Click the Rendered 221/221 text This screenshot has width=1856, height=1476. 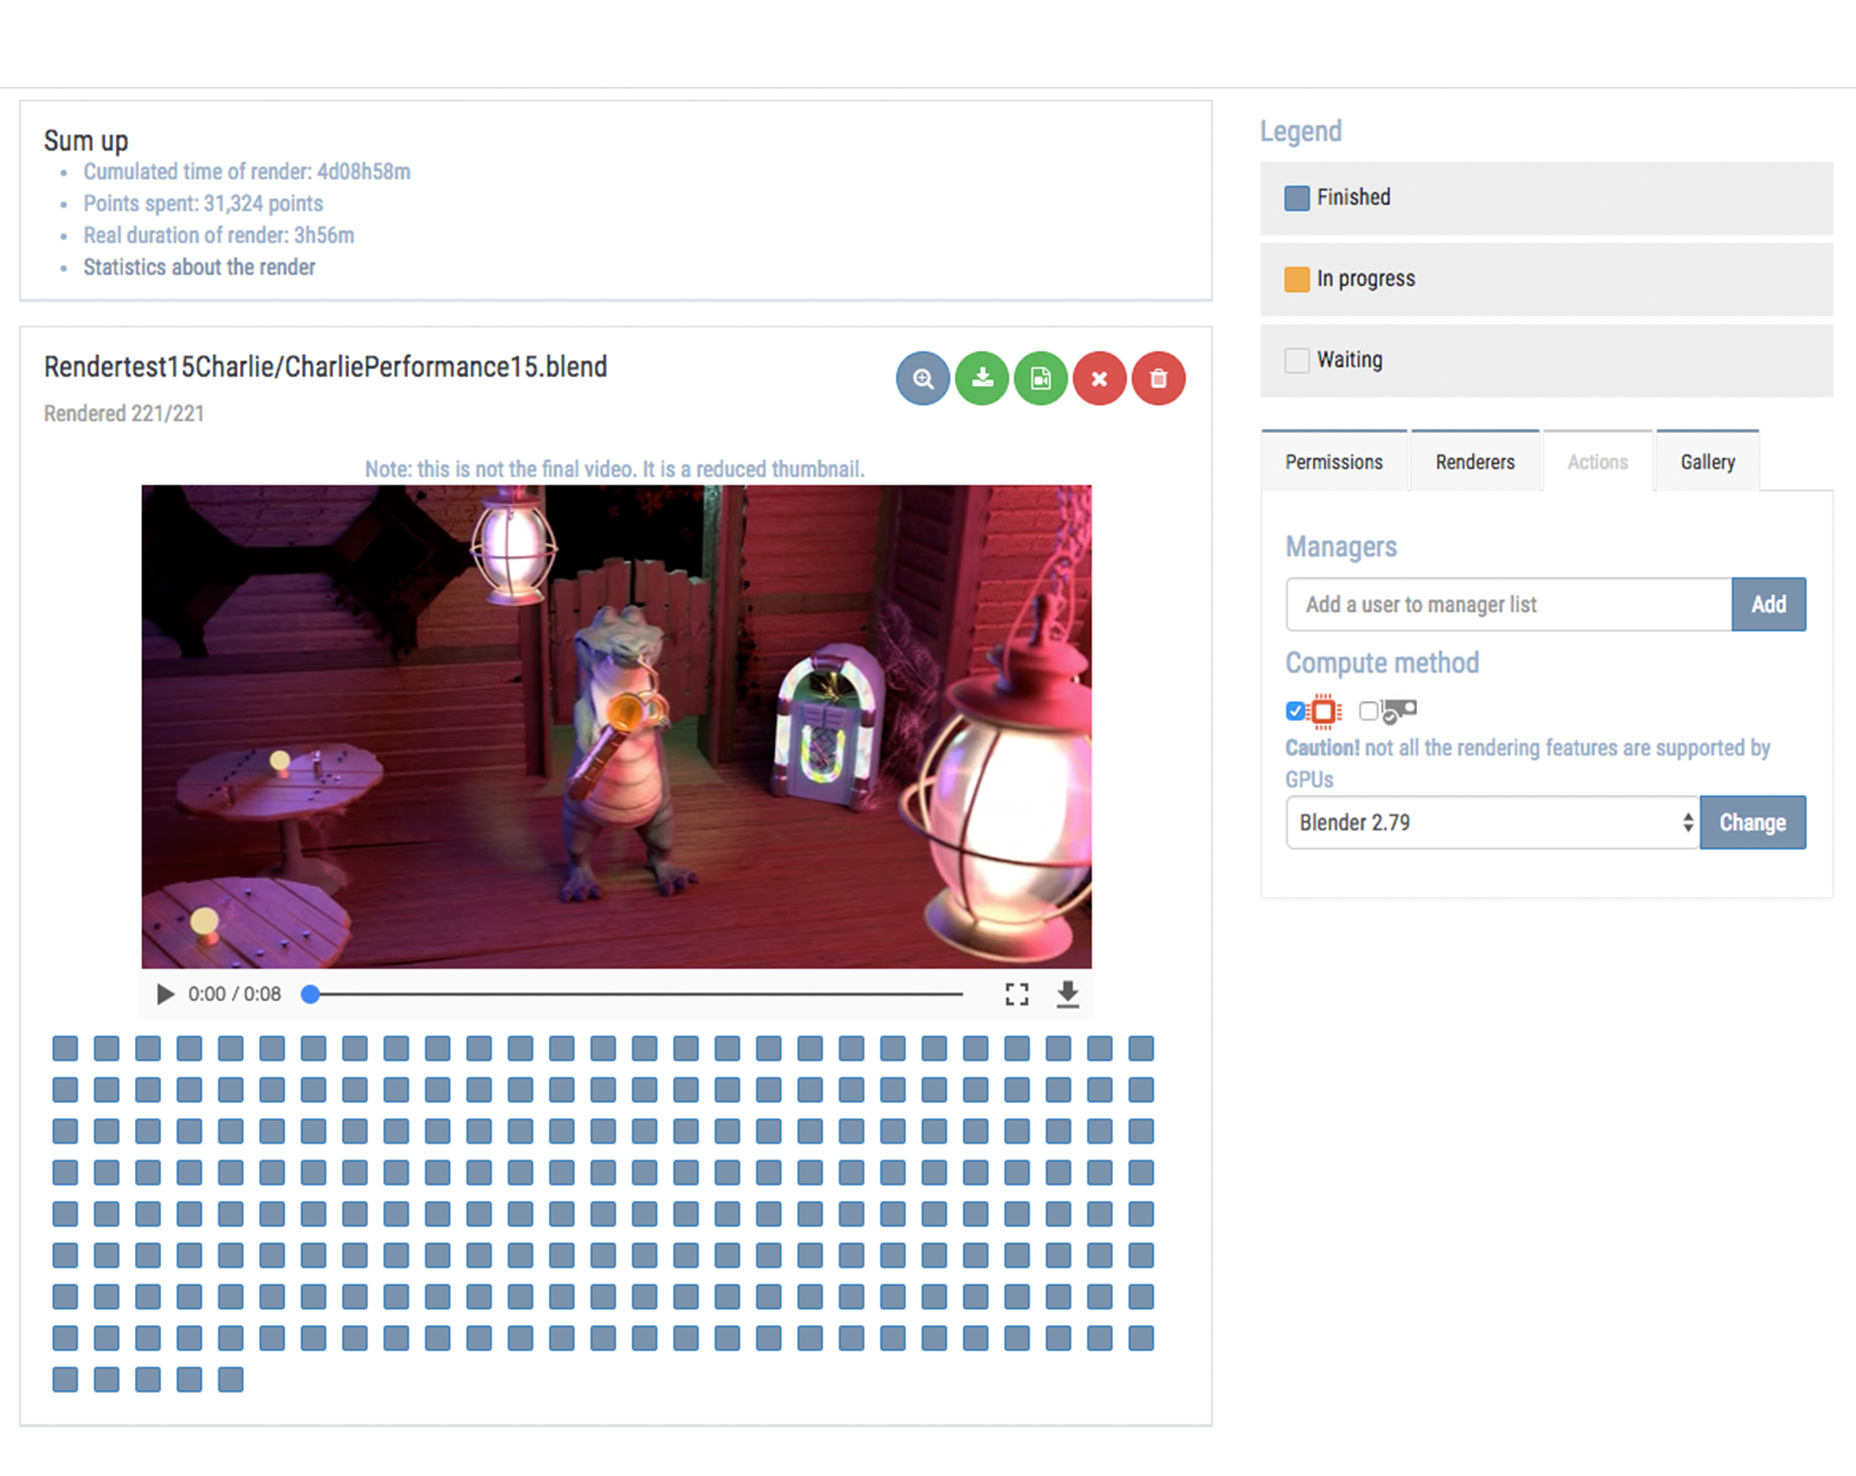pyautogui.click(x=124, y=414)
